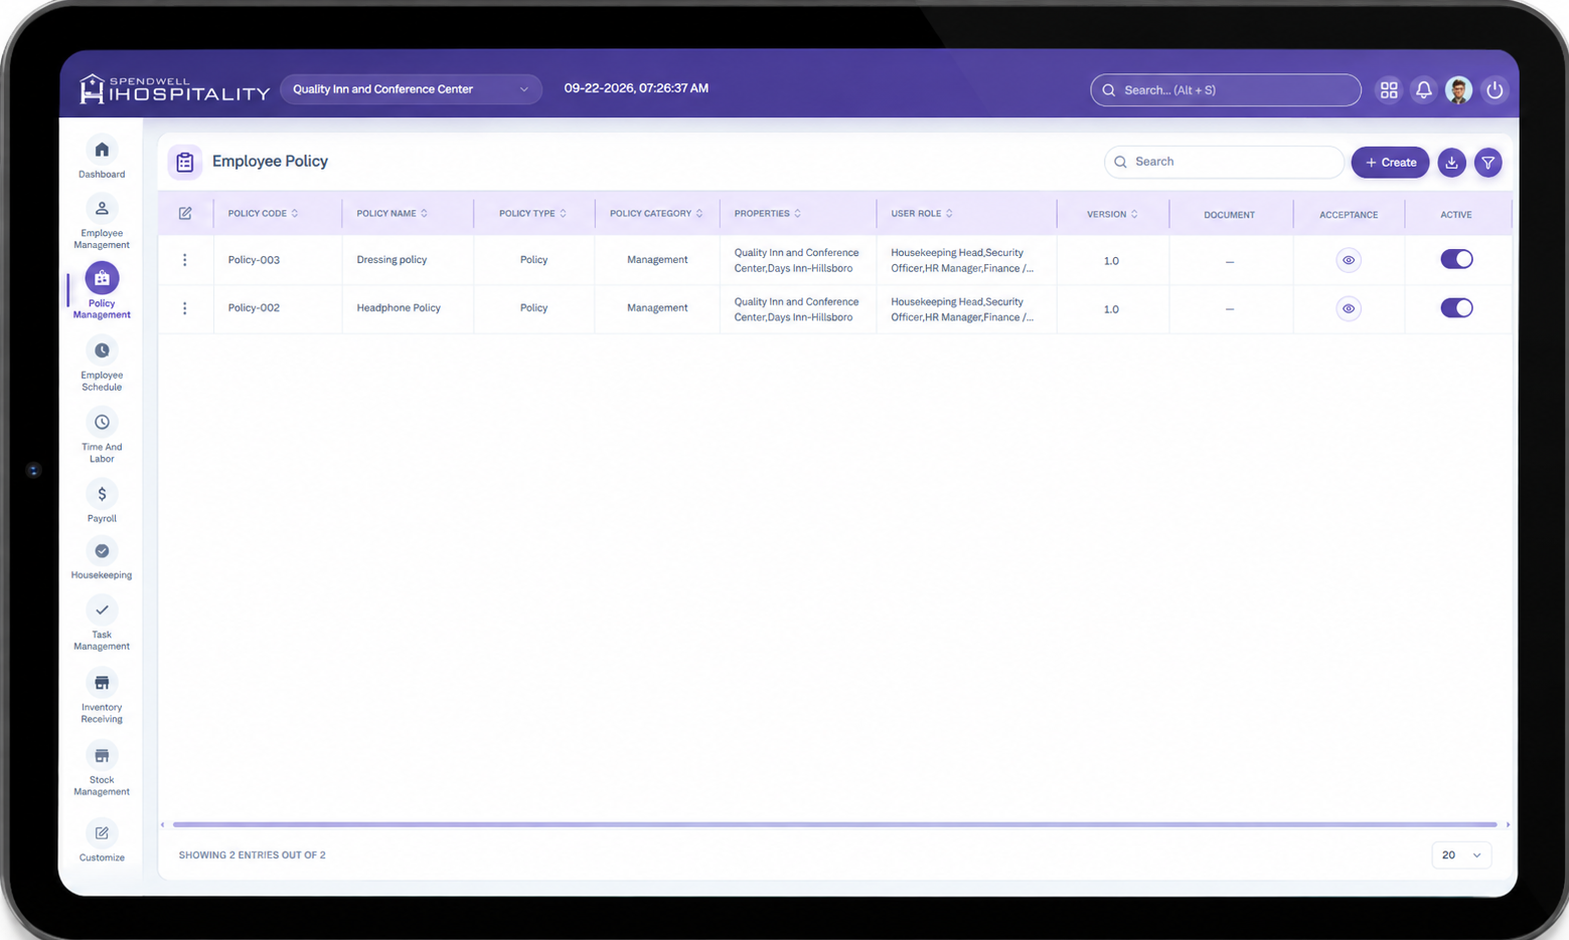The height and width of the screenshot is (940, 1569).
Task: Click the horizontal table scrollbar
Action: 835,825
